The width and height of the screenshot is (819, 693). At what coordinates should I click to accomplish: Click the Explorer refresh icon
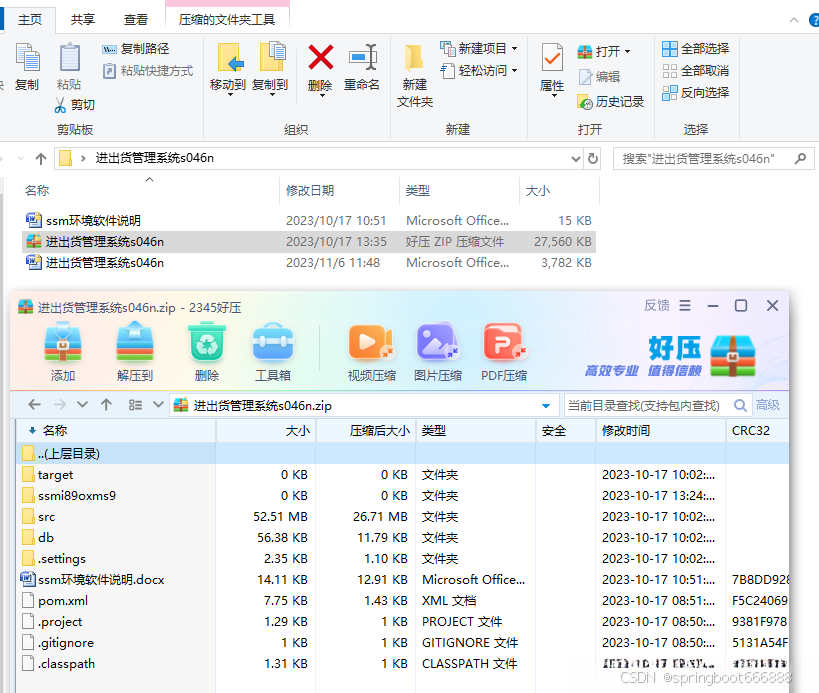pyautogui.click(x=592, y=158)
